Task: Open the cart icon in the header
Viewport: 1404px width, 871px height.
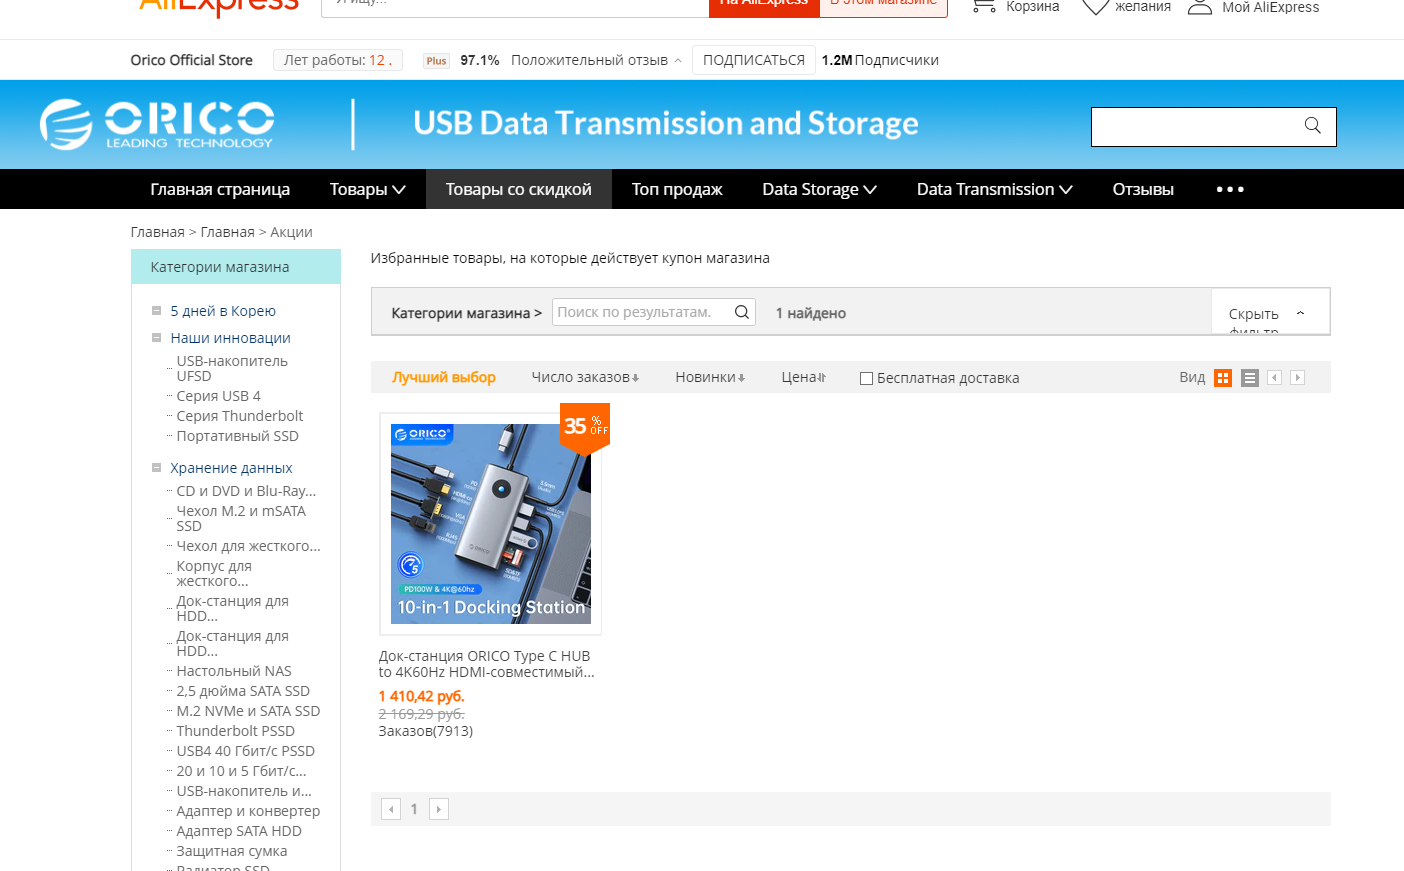Action: click(x=984, y=6)
